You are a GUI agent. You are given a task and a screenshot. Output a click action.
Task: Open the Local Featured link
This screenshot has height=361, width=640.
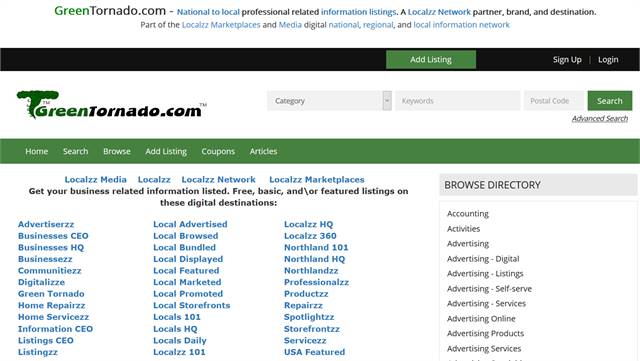pos(186,271)
